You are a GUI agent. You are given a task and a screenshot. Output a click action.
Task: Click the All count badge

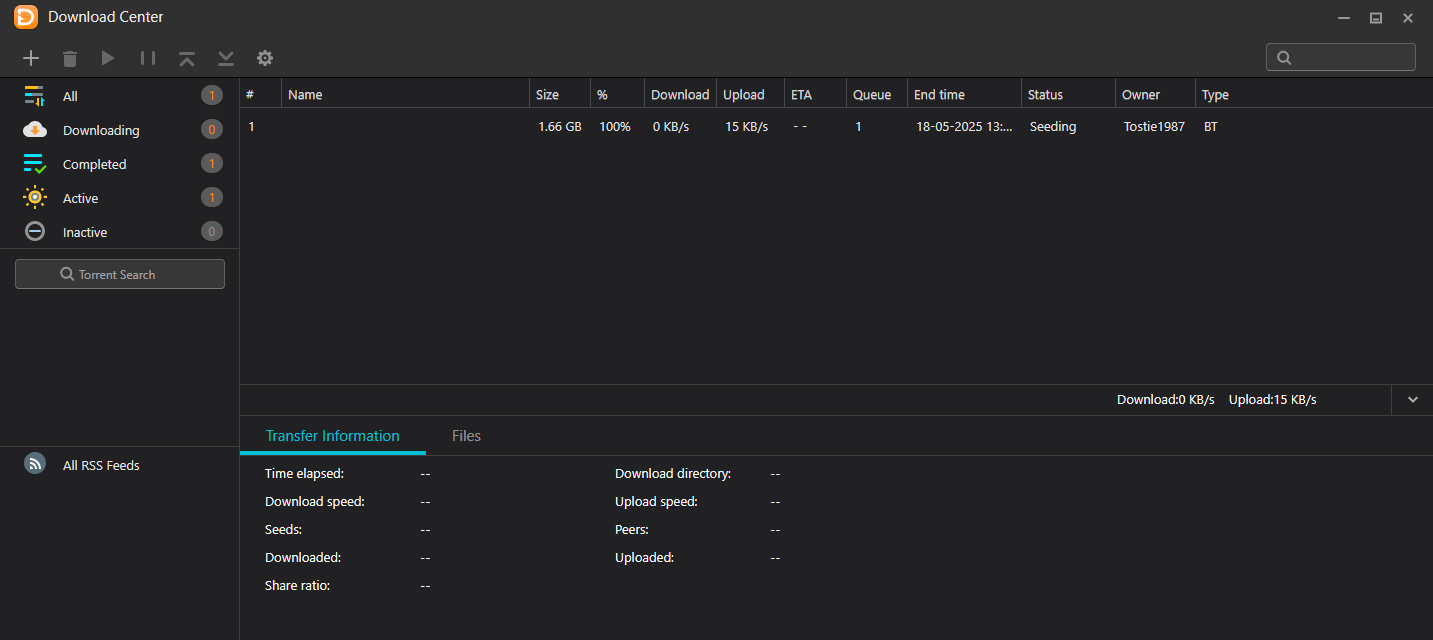pyautogui.click(x=211, y=96)
